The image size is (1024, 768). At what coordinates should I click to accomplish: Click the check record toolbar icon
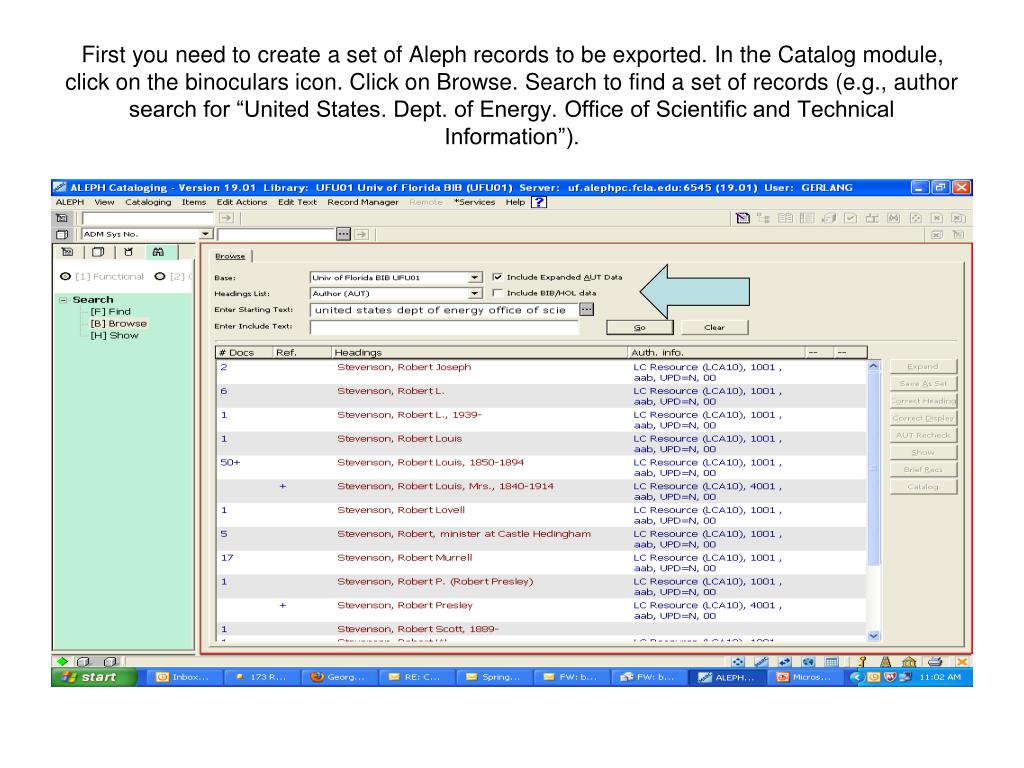[x=850, y=218]
